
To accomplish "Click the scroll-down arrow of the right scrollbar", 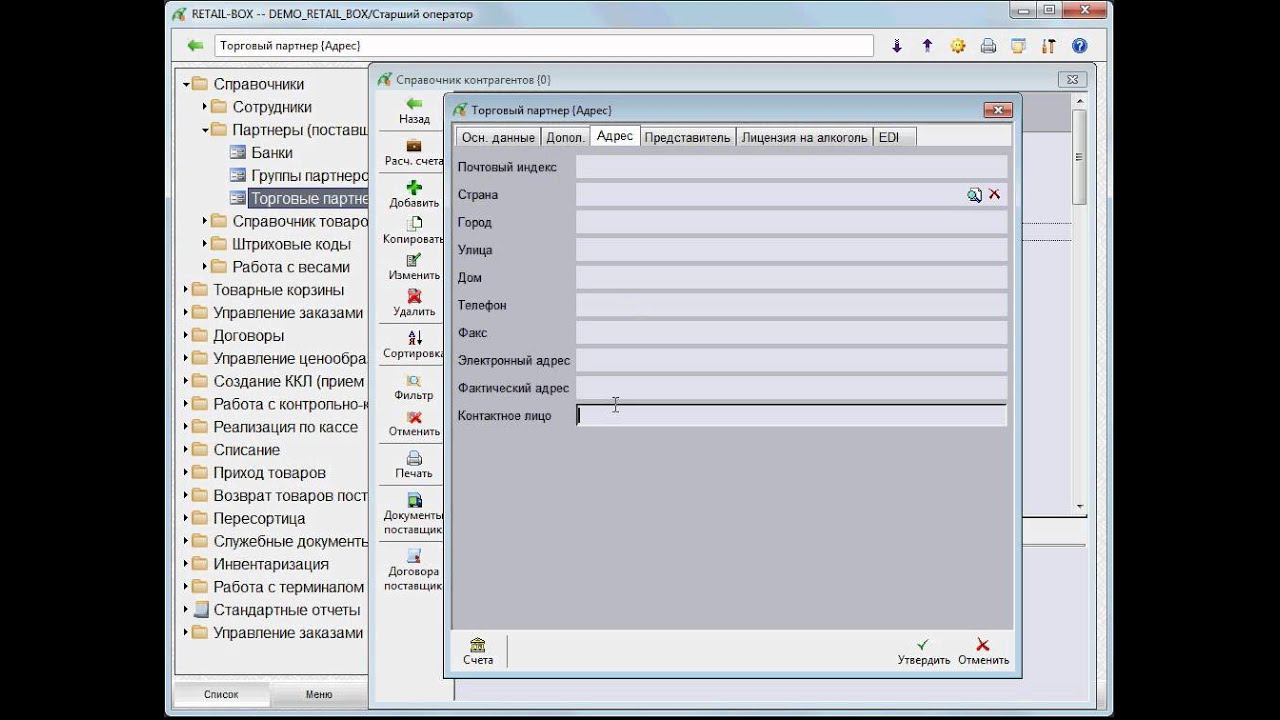I will [1080, 507].
